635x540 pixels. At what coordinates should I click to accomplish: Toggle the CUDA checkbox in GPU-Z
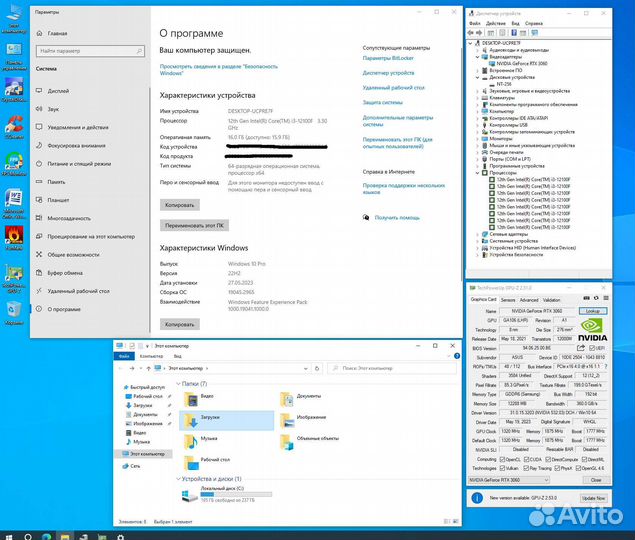click(x=526, y=459)
